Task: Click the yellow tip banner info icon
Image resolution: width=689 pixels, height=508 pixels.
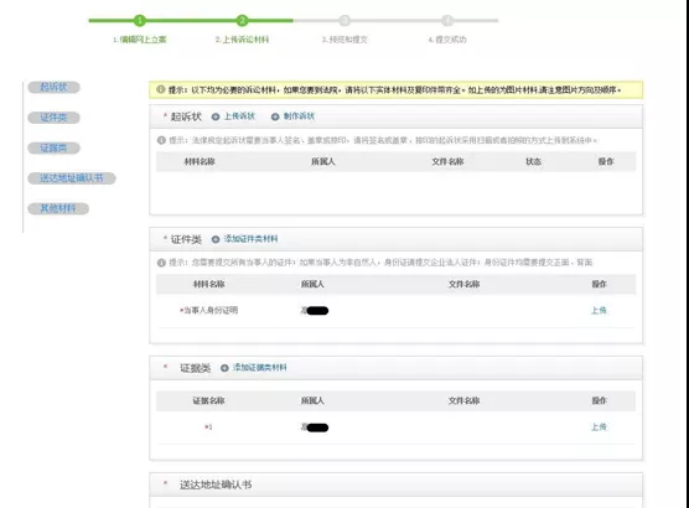Action: pyautogui.click(x=160, y=90)
